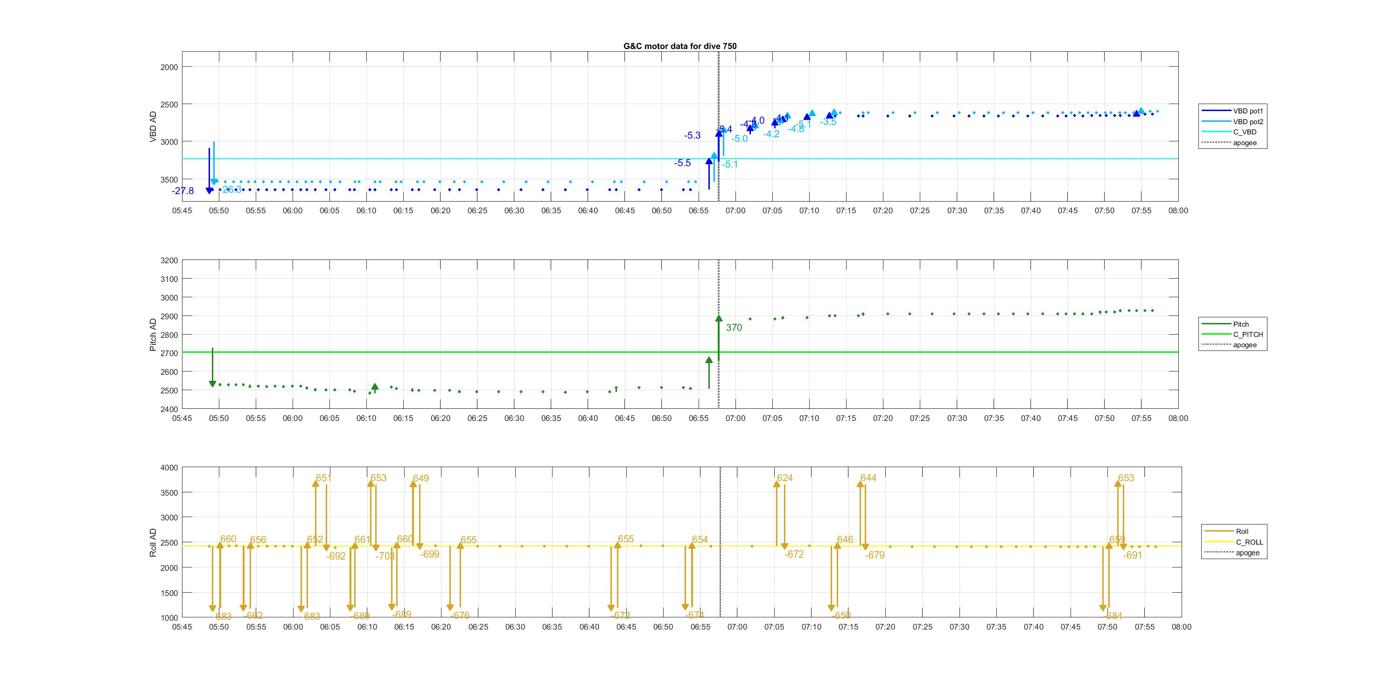
Task: Click the '370' pitch data label
Action: pos(734,327)
